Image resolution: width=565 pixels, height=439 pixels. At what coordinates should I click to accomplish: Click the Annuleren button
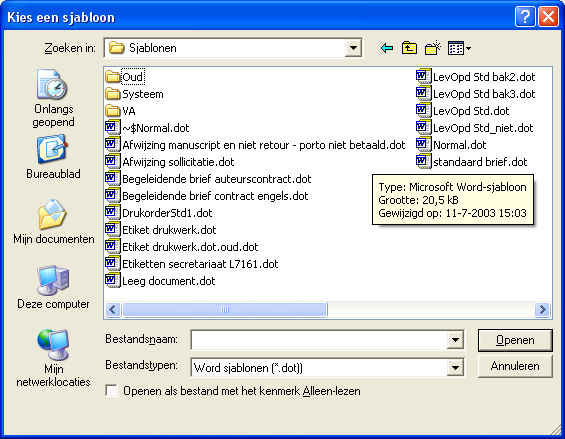(515, 366)
